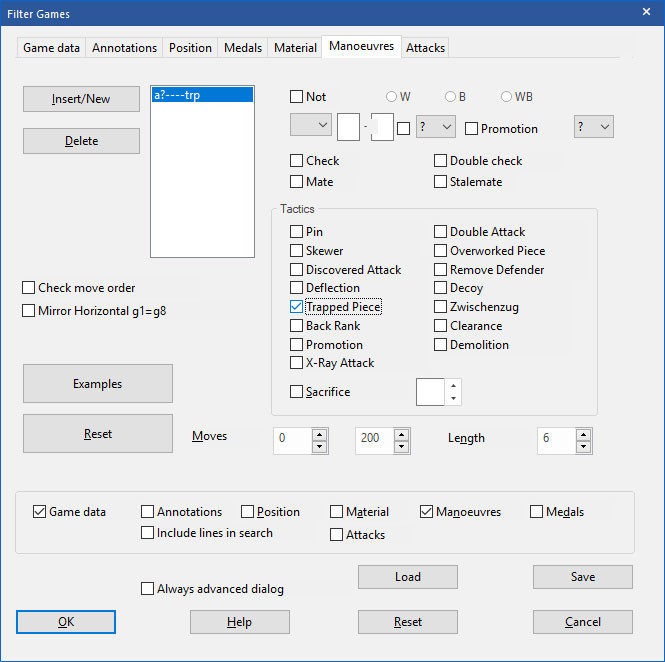
Task: Increase the Moves minimum value
Action: pyautogui.click(x=319, y=435)
